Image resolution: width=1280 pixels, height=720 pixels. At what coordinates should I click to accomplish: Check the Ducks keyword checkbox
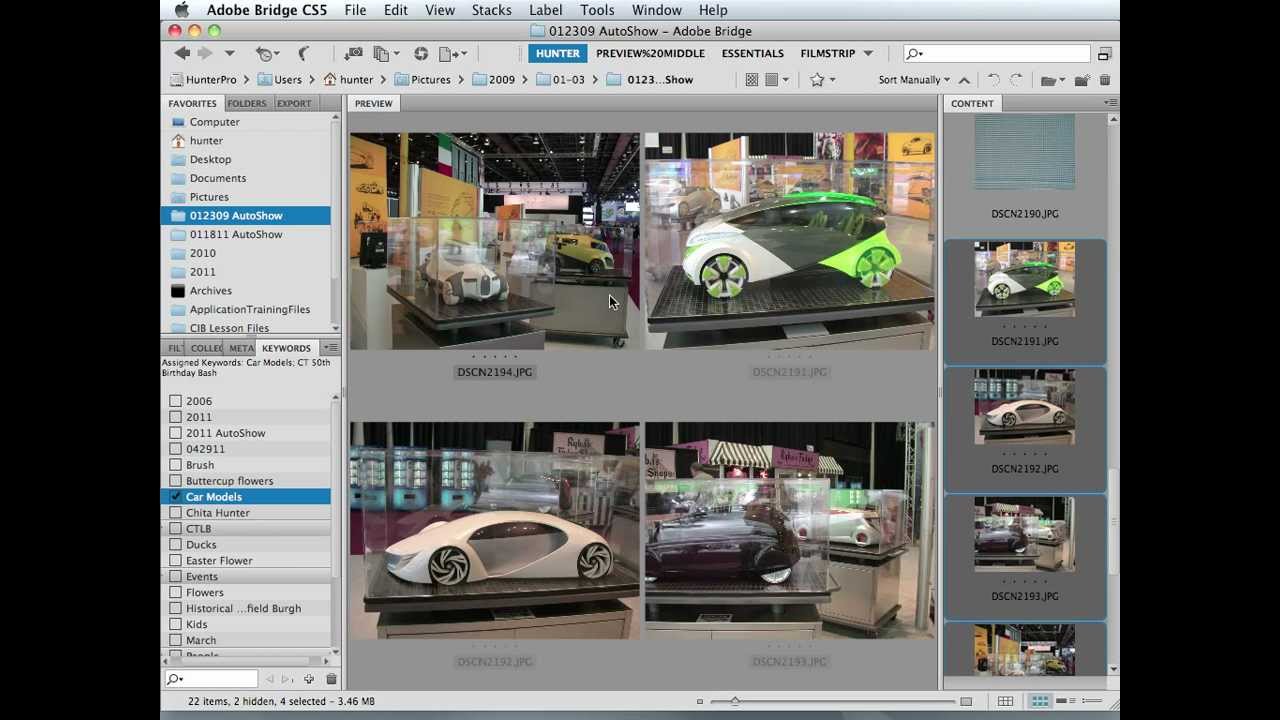[176, 545]
